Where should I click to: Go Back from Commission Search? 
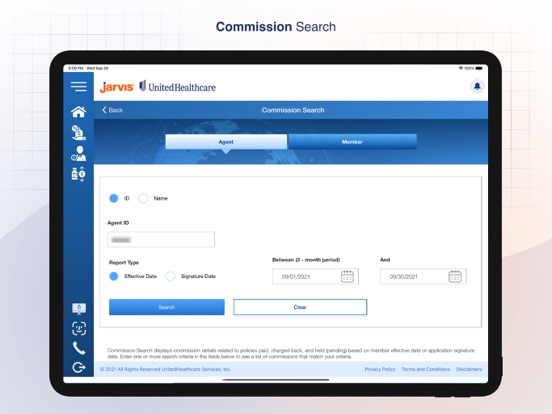(112, 110)
